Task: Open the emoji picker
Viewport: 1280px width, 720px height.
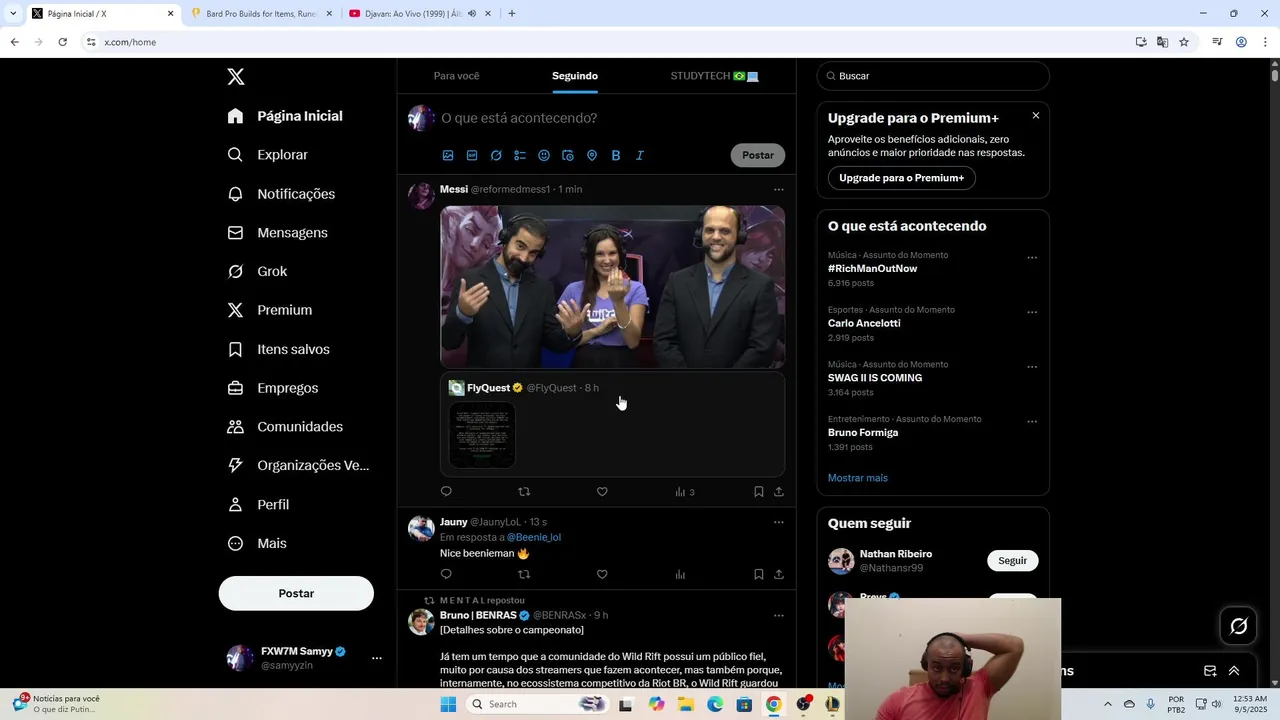Action: [544, 155]
